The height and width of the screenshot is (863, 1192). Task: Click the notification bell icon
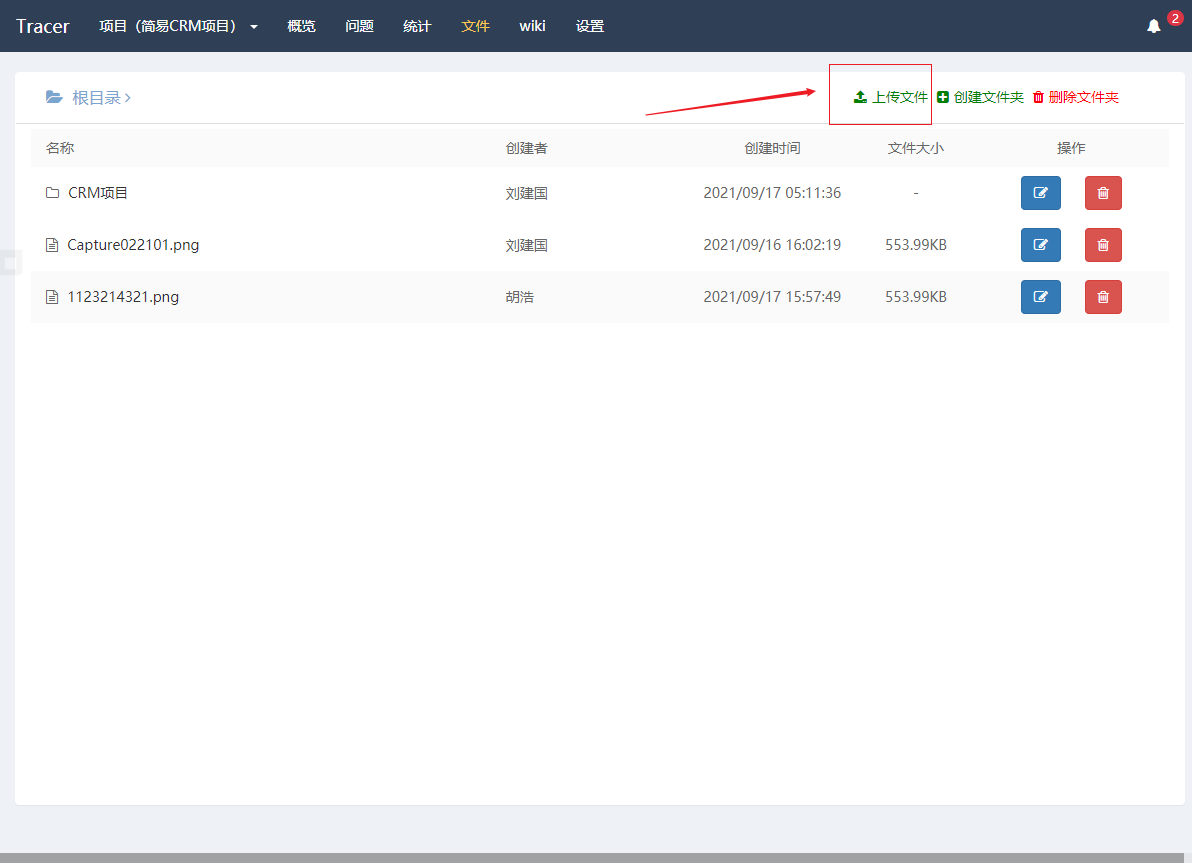coord(1154,27)
